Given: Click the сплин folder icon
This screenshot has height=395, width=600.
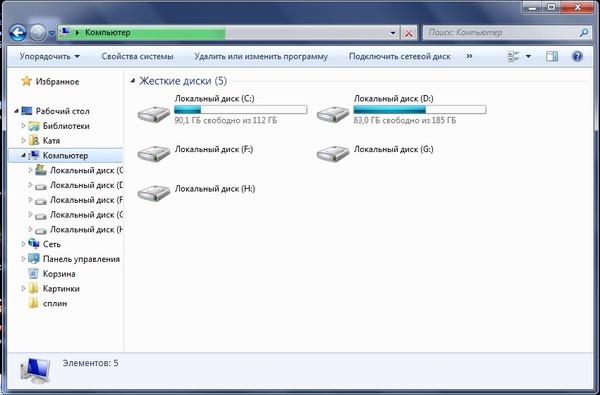Looking at the screenshot, I should (34, 303).
